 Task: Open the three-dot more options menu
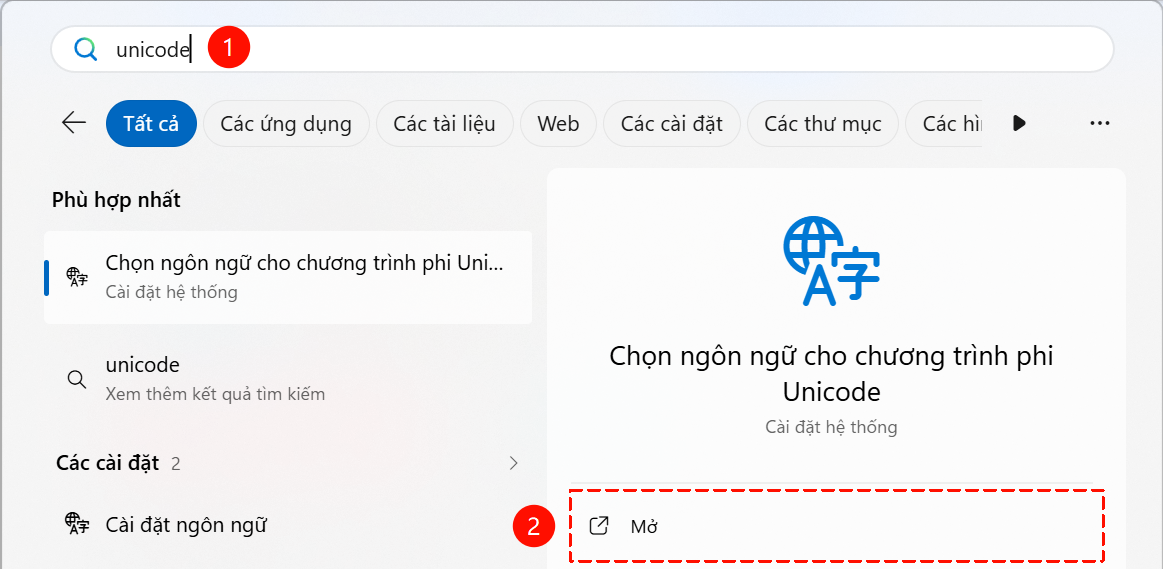click(x=1100, y=123)
